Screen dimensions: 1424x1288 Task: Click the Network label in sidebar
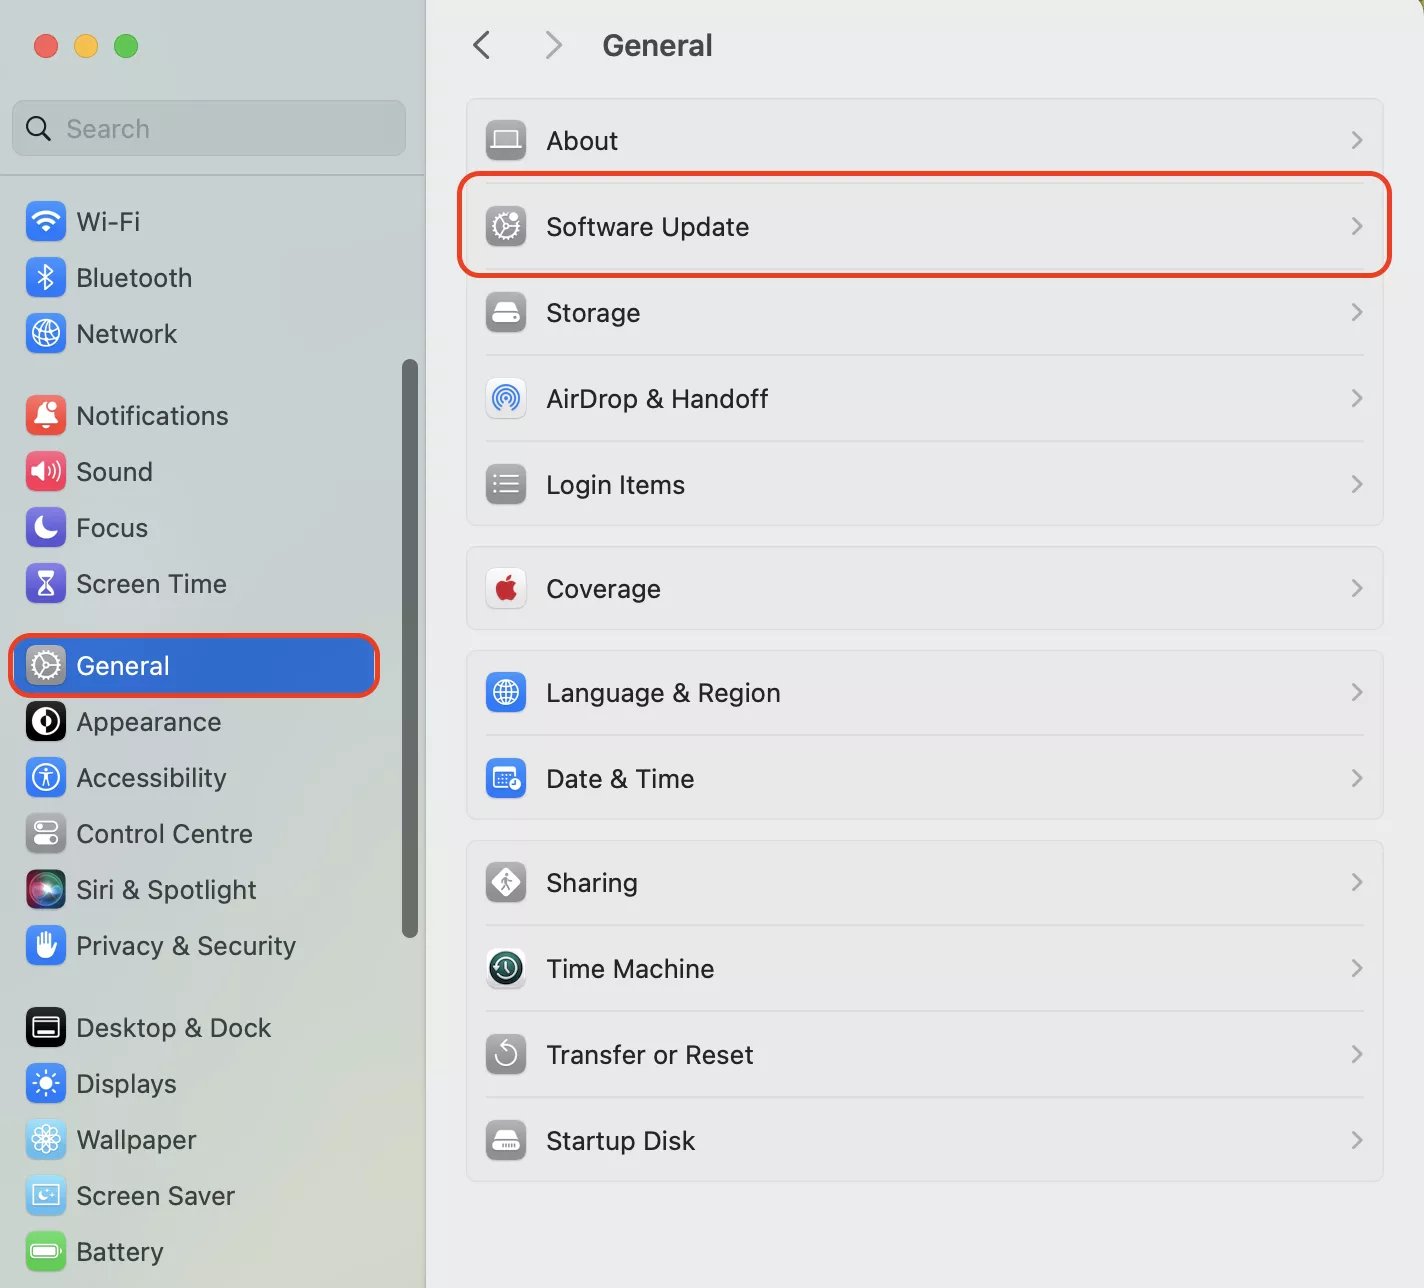pos(126,333)
